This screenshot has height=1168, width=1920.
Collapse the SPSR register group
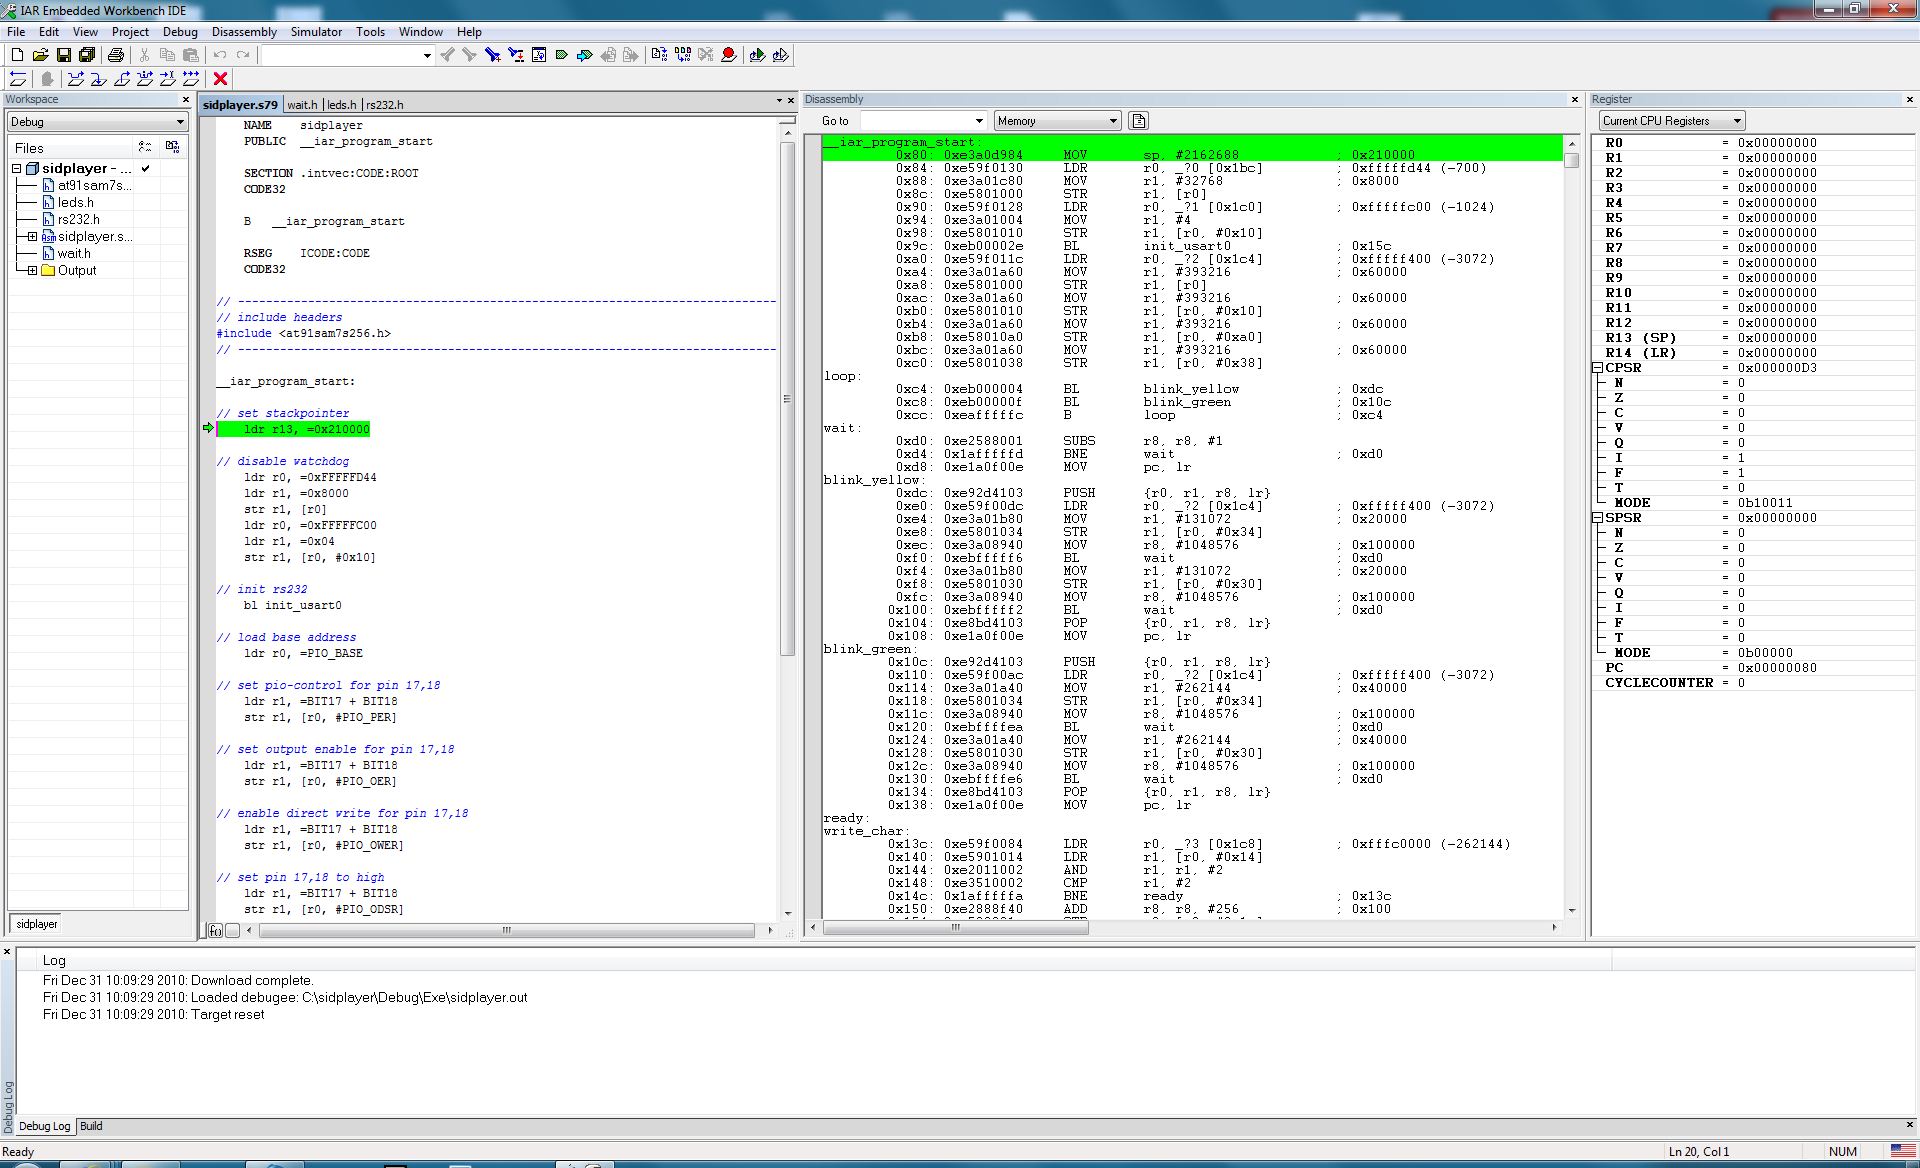(1597, 518)
